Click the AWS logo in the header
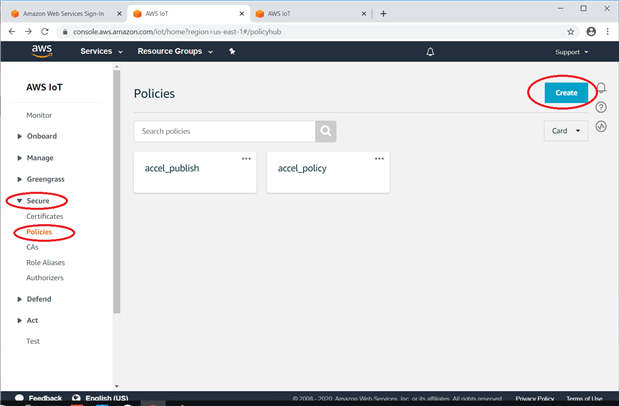 tap(42, 51)
